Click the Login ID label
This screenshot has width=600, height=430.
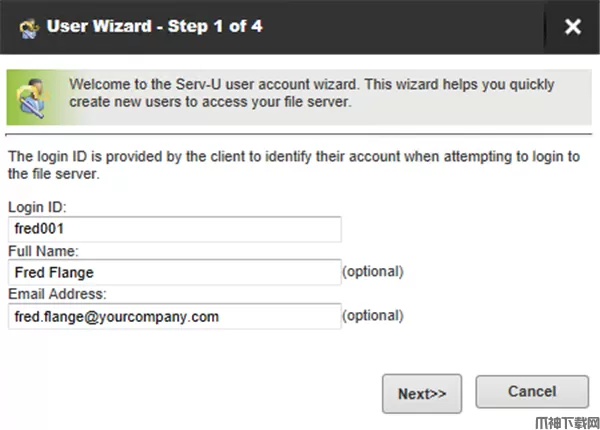[36, 207]
